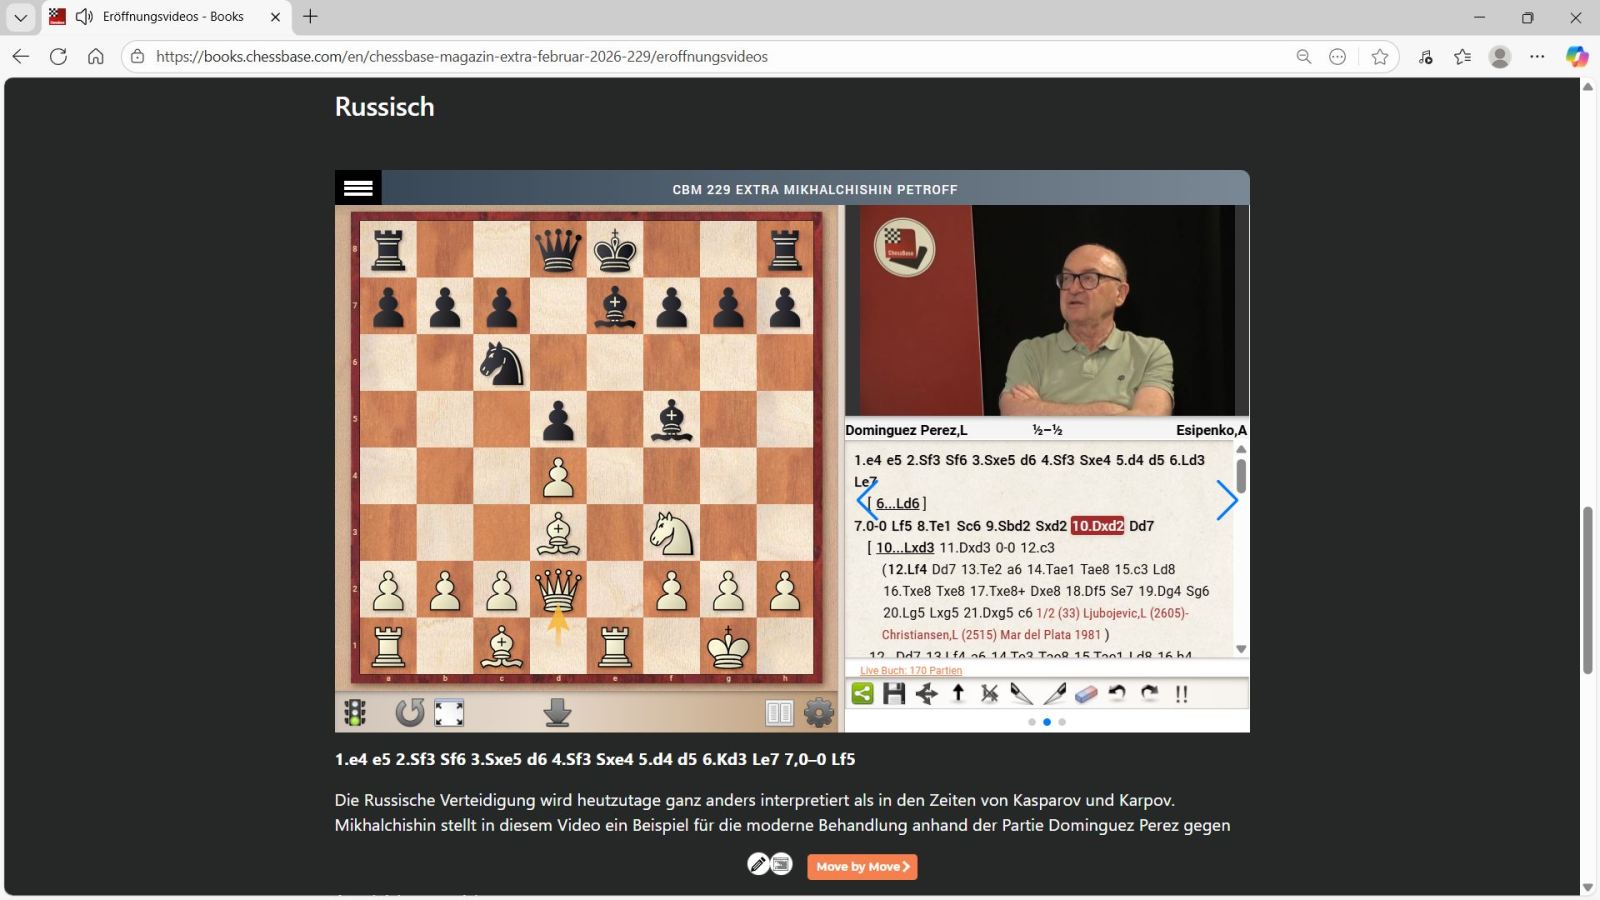This screenshot has height=900, width=1600.
Task: Click the eraser icon in notation toolbar
Action: 1086,693
